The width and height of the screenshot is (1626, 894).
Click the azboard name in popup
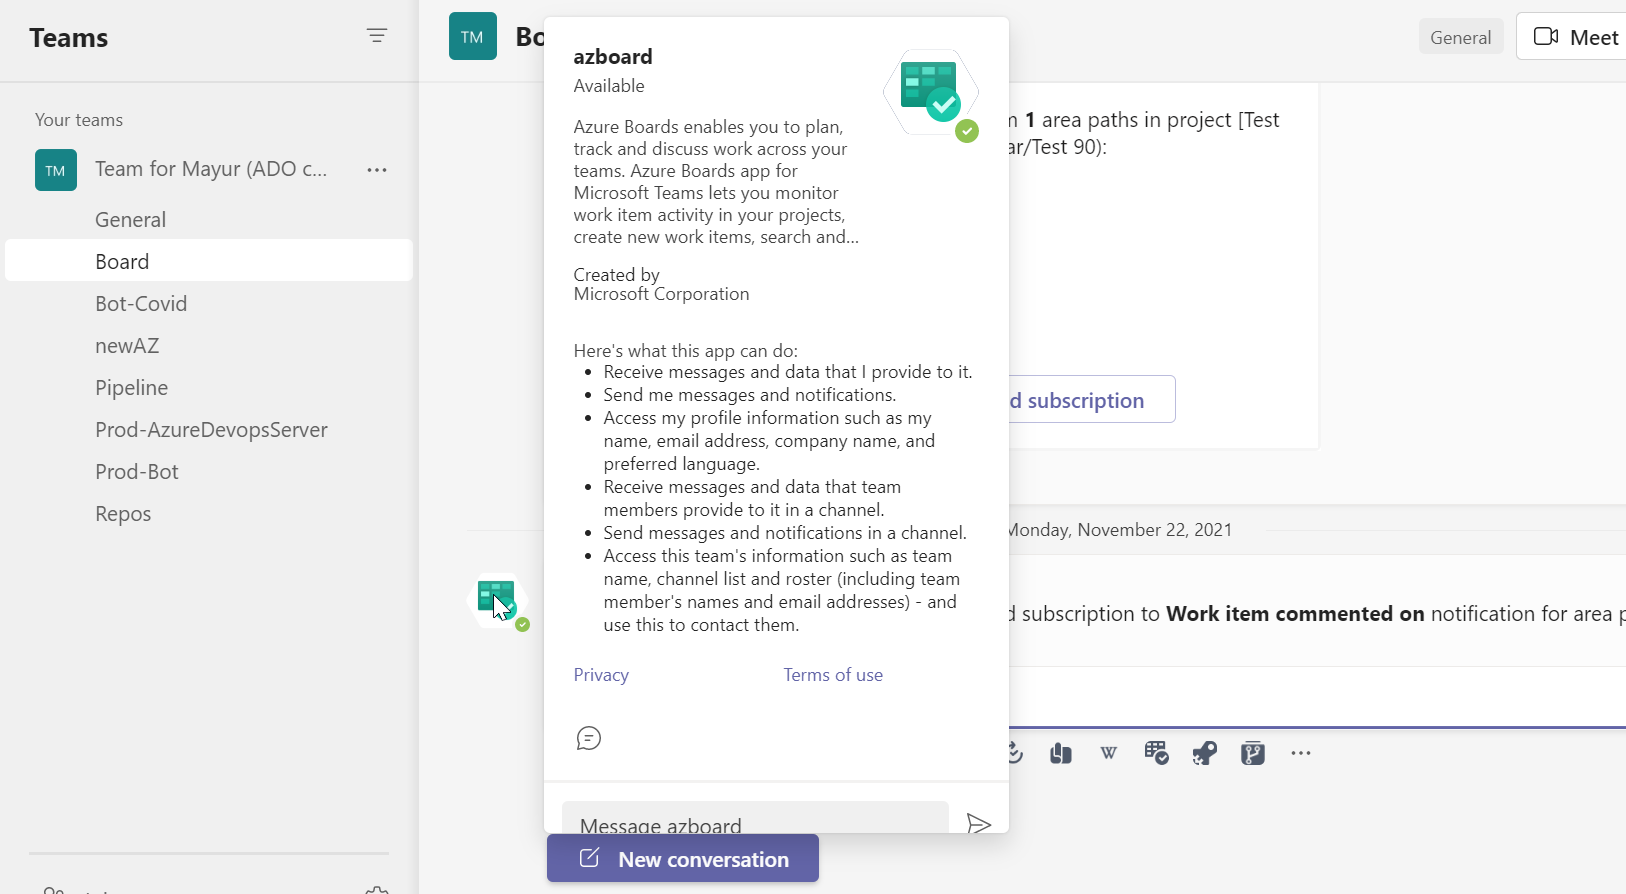613,57
